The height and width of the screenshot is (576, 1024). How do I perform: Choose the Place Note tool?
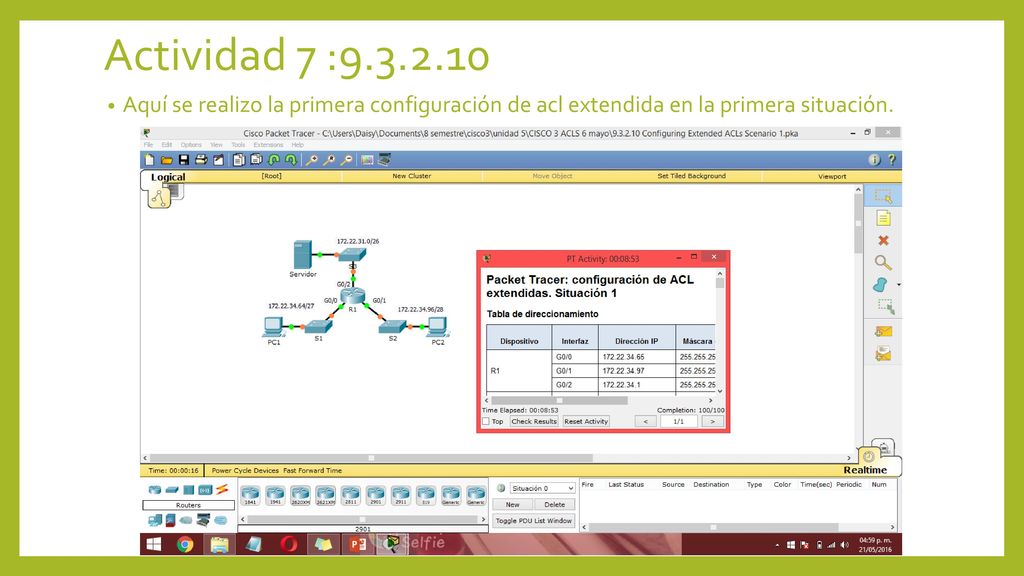pos(884,218)
